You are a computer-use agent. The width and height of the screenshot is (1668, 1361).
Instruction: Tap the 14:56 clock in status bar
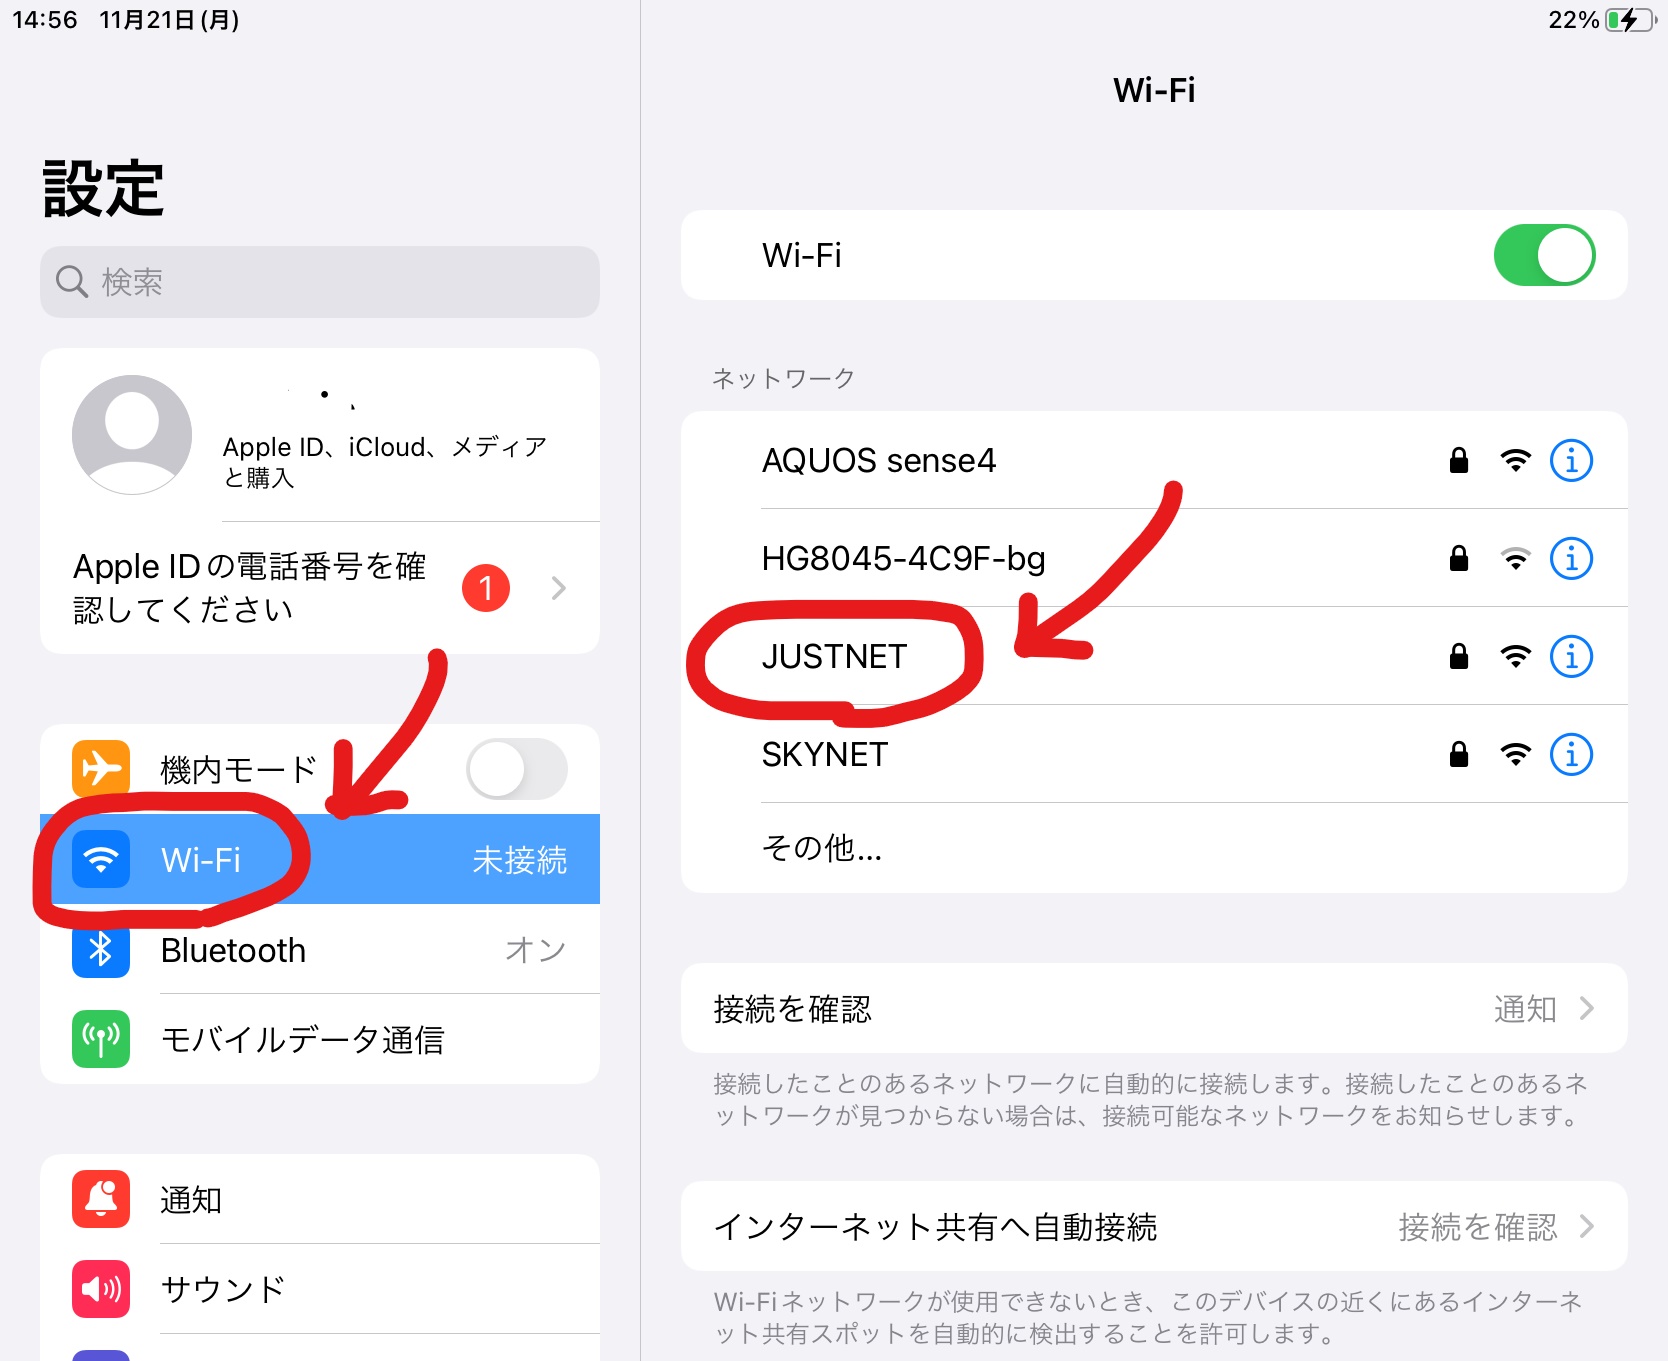(44, 20)
